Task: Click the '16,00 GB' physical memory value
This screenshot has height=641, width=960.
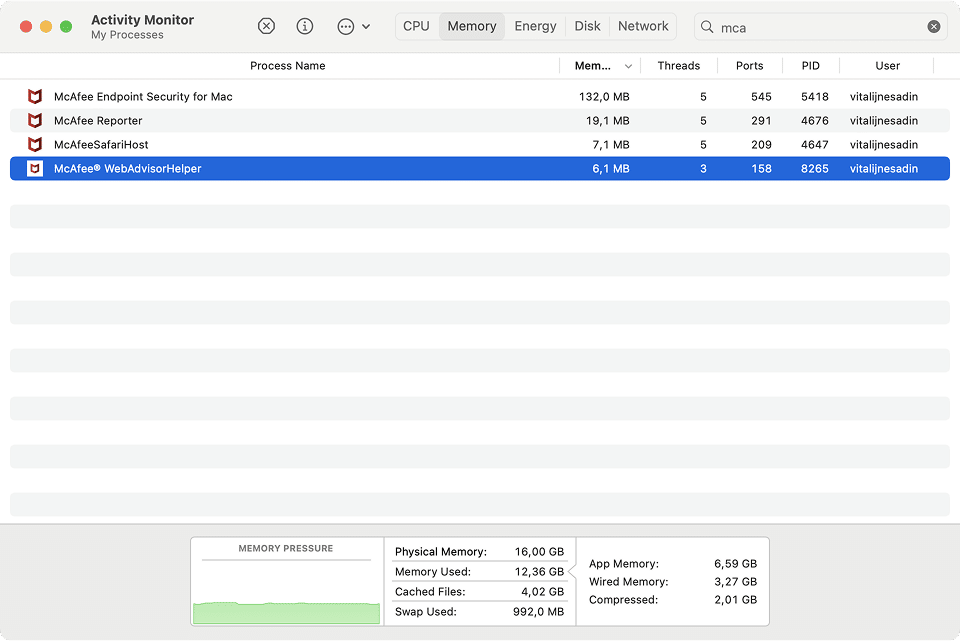Action: (x=539, y=552)
